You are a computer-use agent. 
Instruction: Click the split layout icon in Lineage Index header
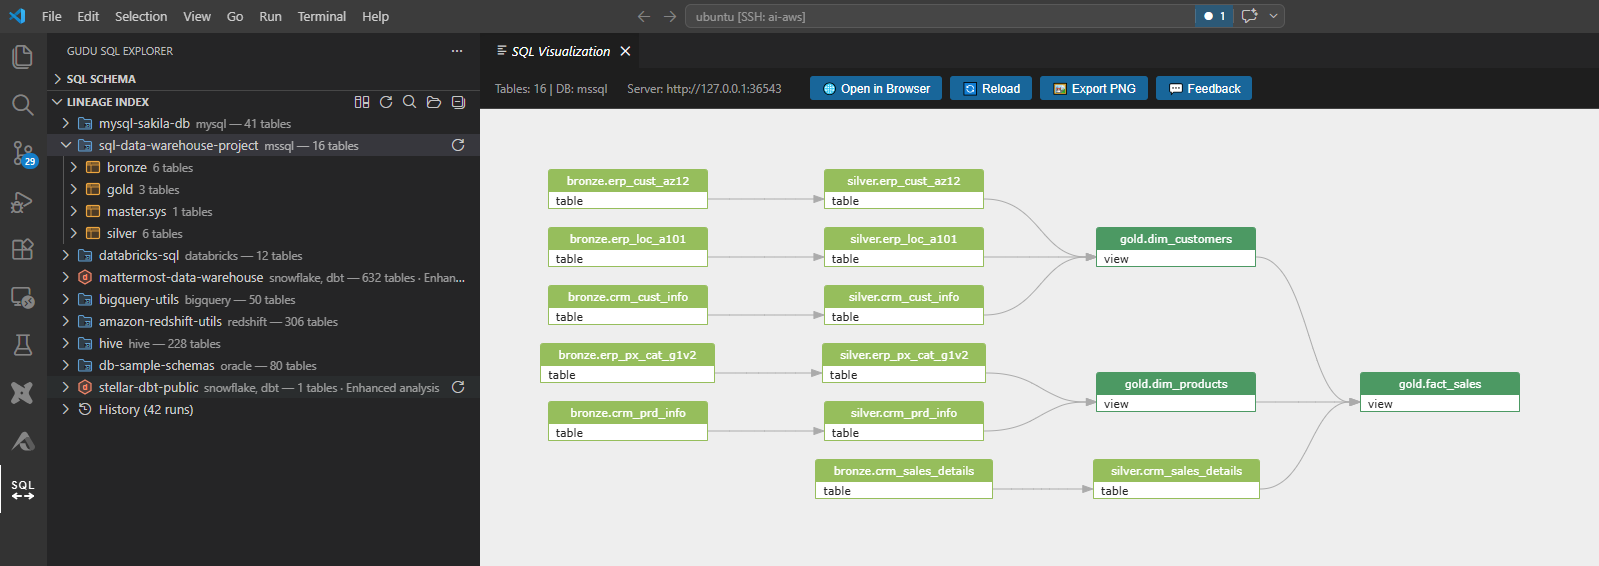(x=362, y=102)
